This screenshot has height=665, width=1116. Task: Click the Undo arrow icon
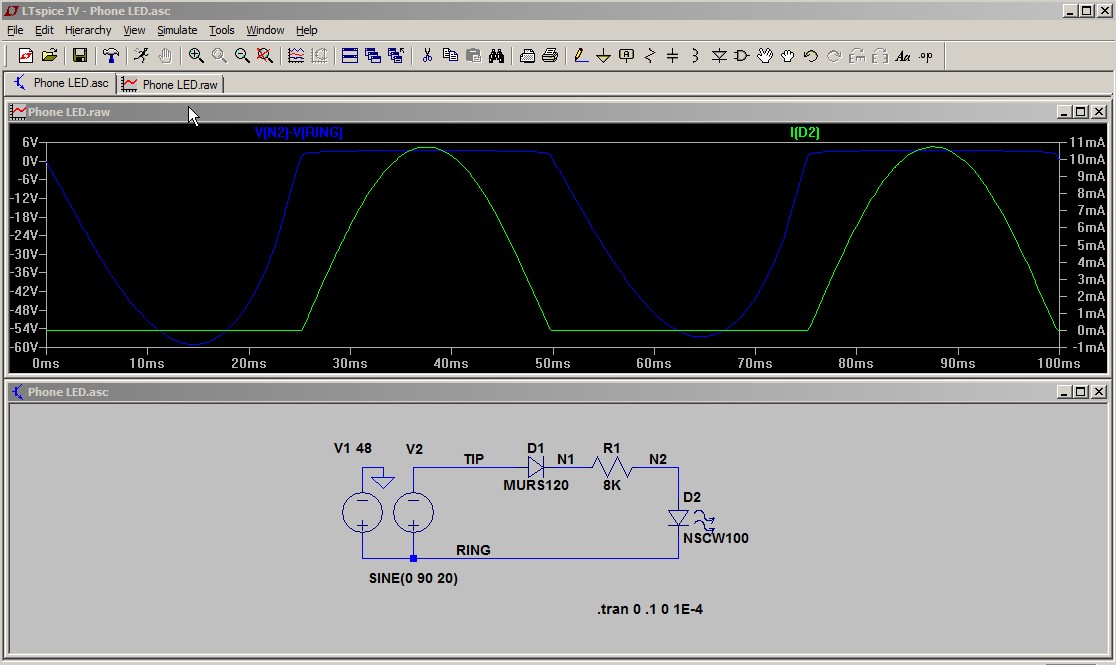(x=811, y=56)
